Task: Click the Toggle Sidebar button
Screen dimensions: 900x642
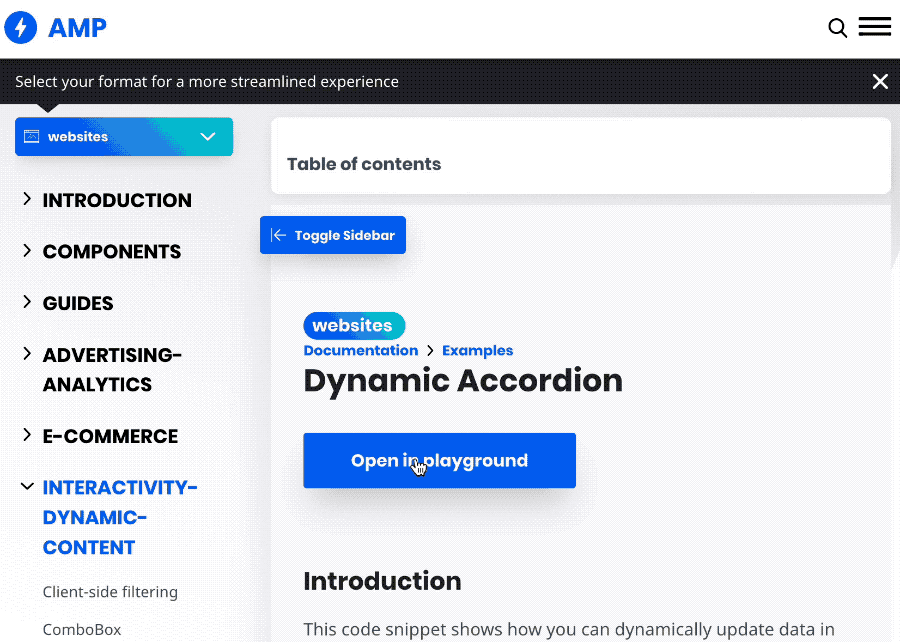Action: pos(333,235)
